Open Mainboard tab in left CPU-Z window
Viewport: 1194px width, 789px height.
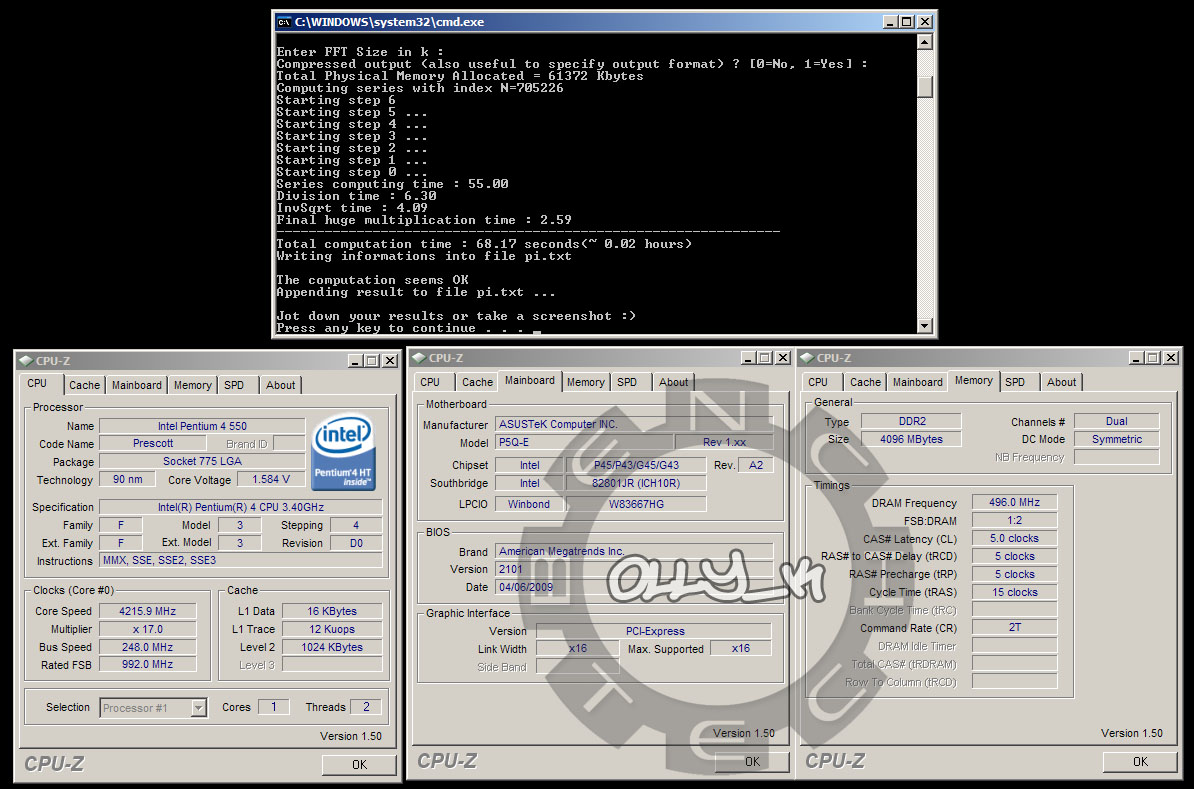[136, 385]
